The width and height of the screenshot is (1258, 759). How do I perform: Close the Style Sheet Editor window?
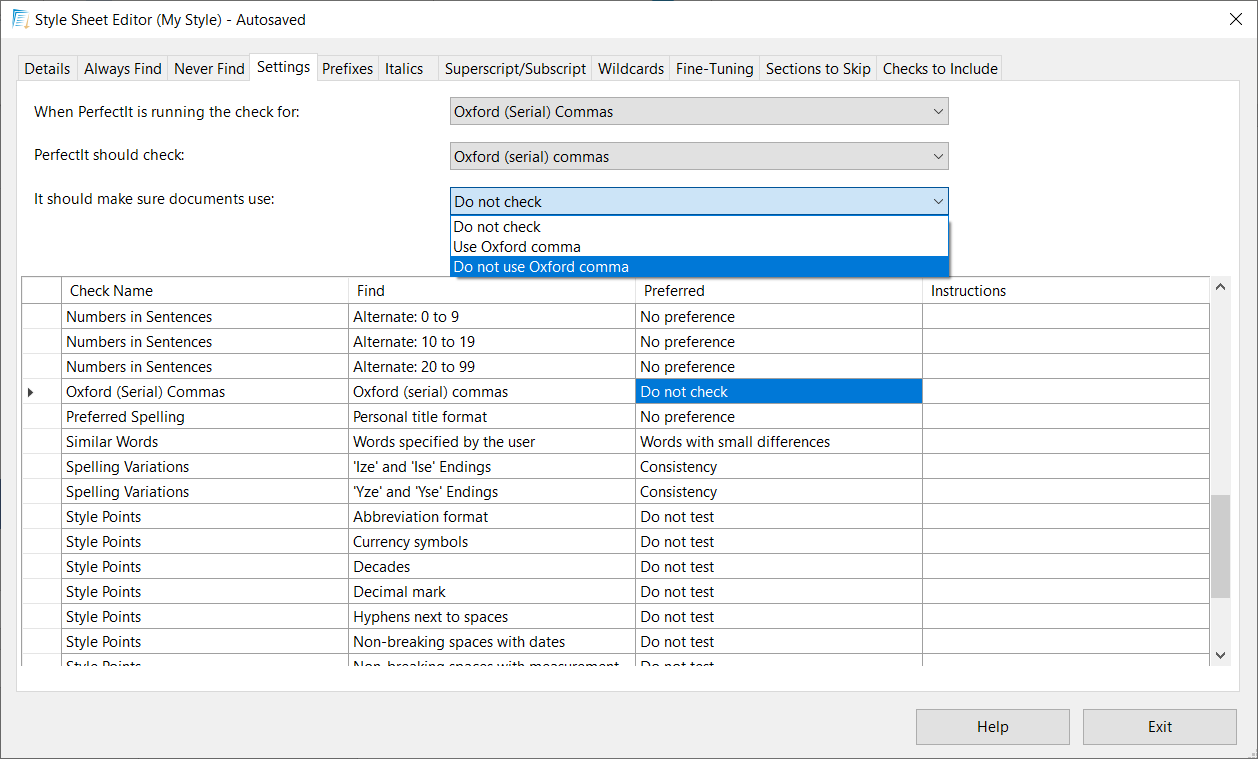[1235, 19]
